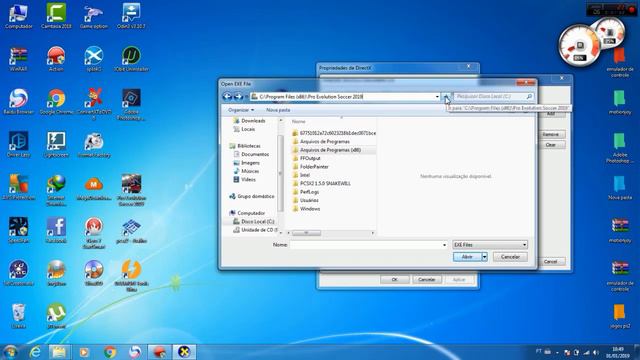Select Imagens library
The height and width of the screenshot is (360, 640).
click(246, 163)
